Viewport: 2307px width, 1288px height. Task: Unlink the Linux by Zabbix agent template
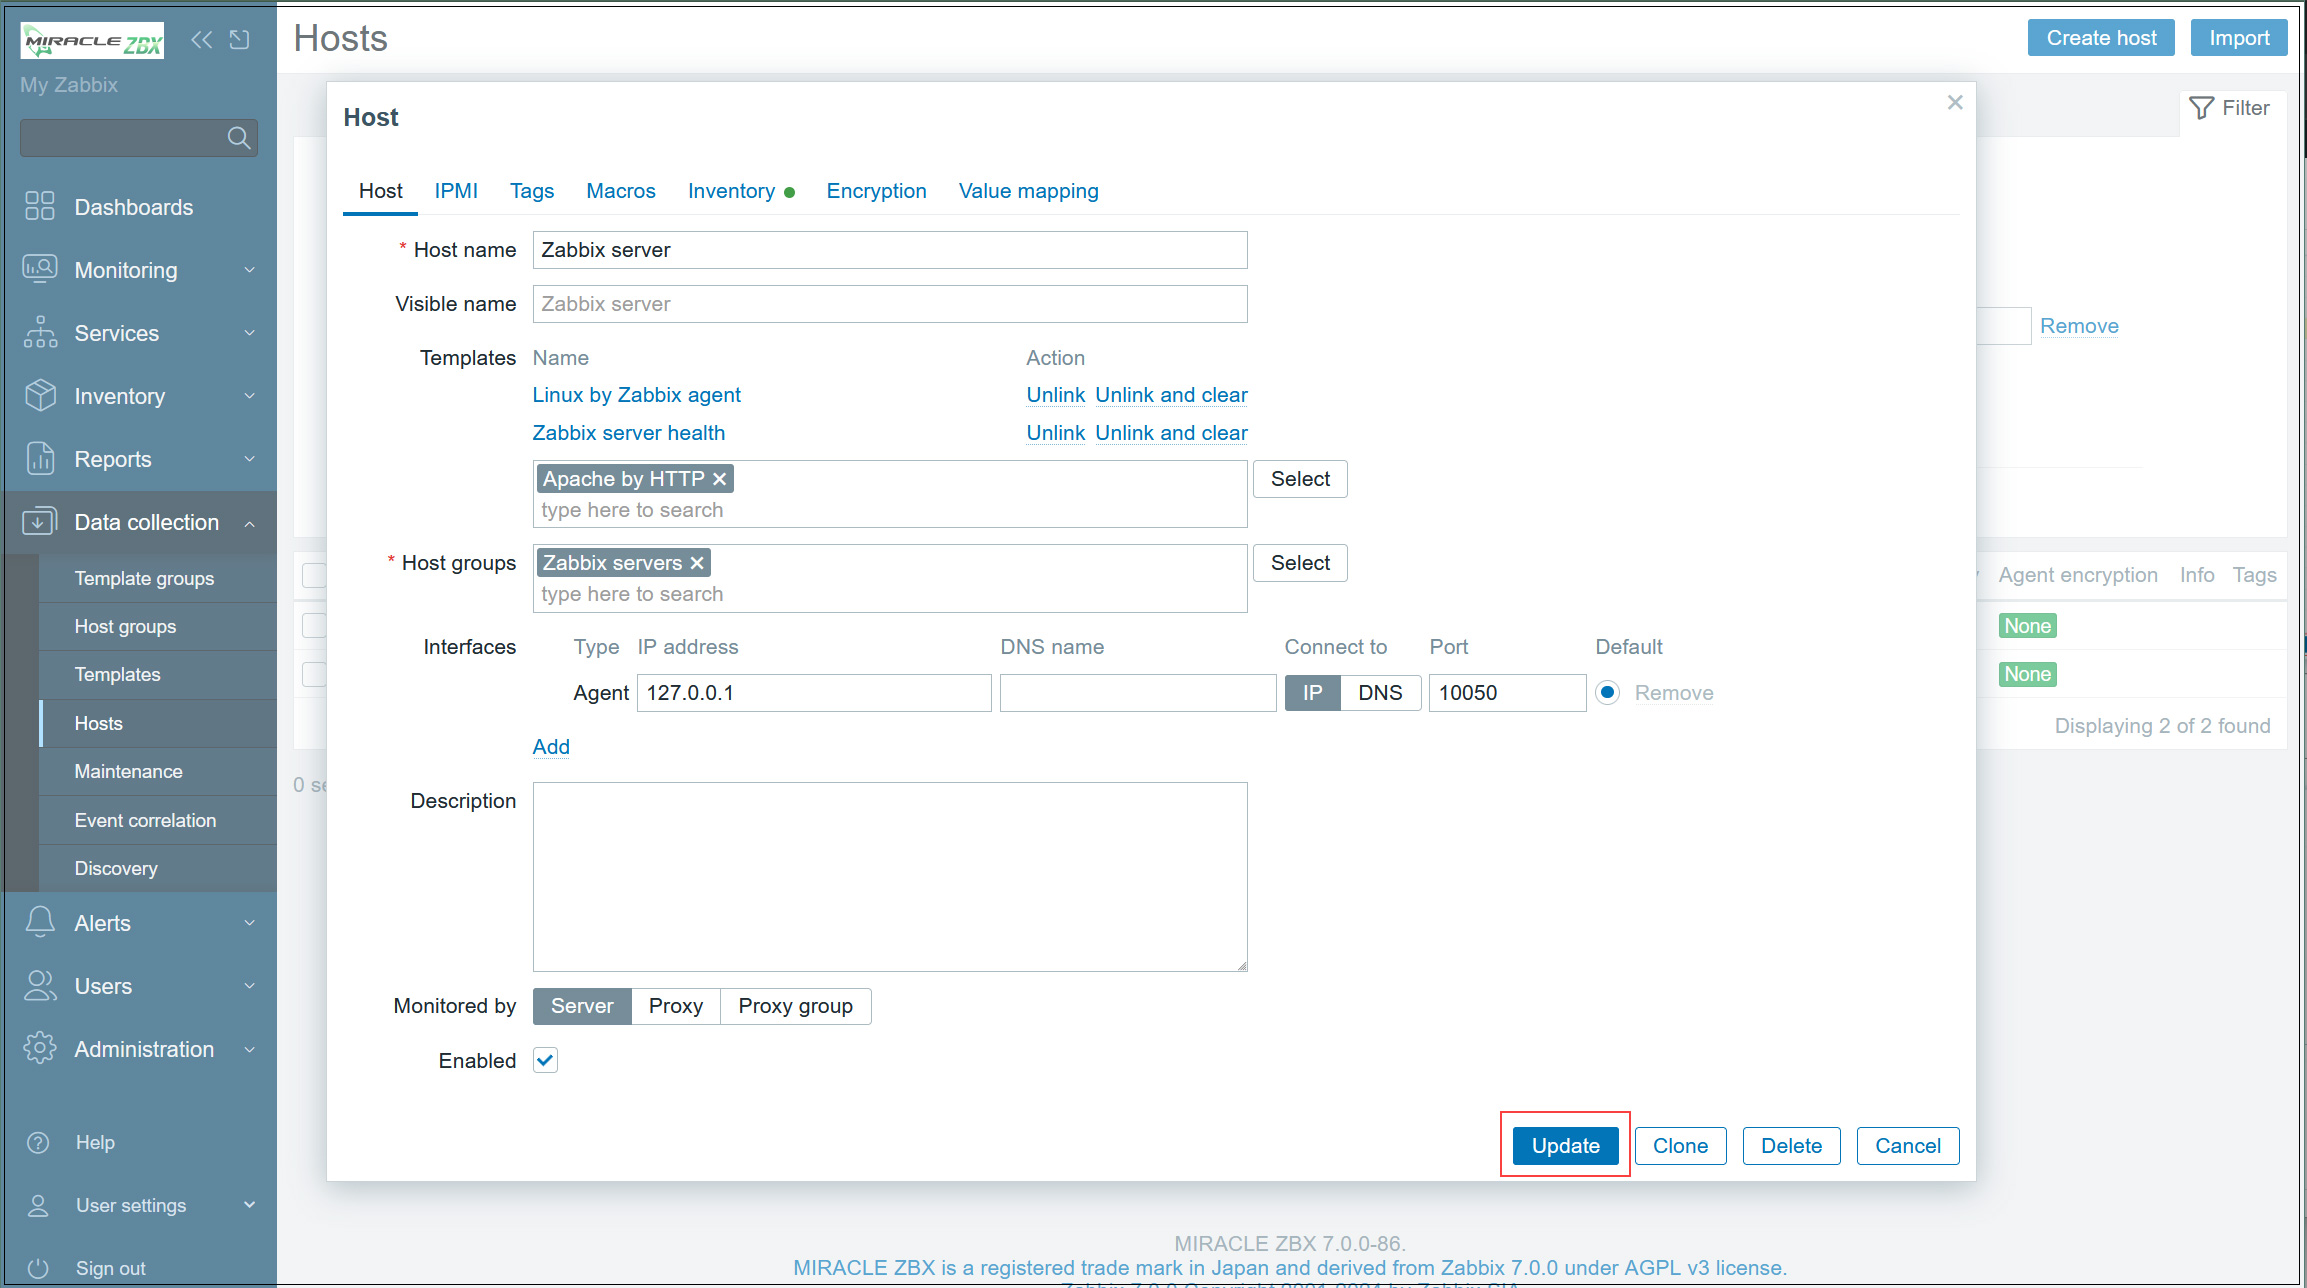click(1055, 395)
